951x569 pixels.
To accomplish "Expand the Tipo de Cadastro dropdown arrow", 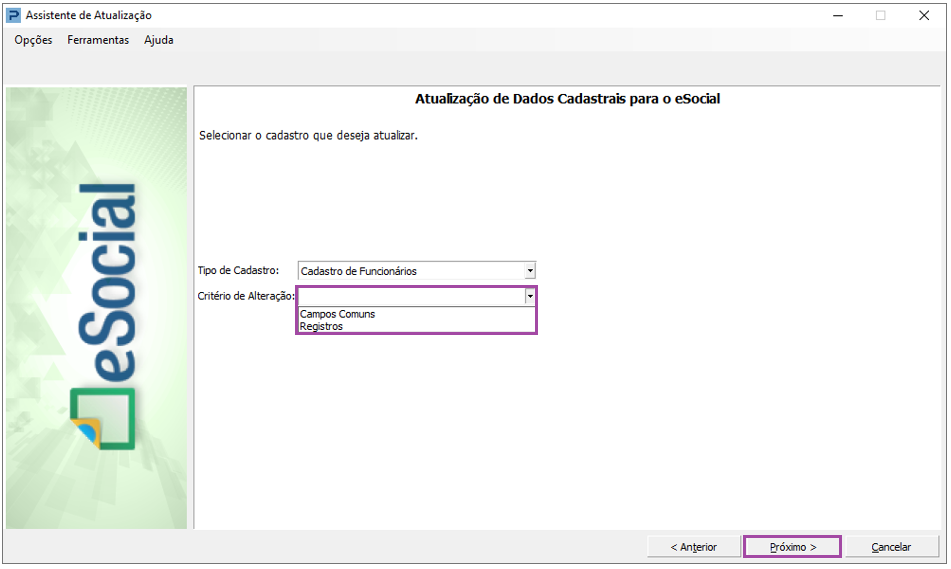I will [530, 271].
